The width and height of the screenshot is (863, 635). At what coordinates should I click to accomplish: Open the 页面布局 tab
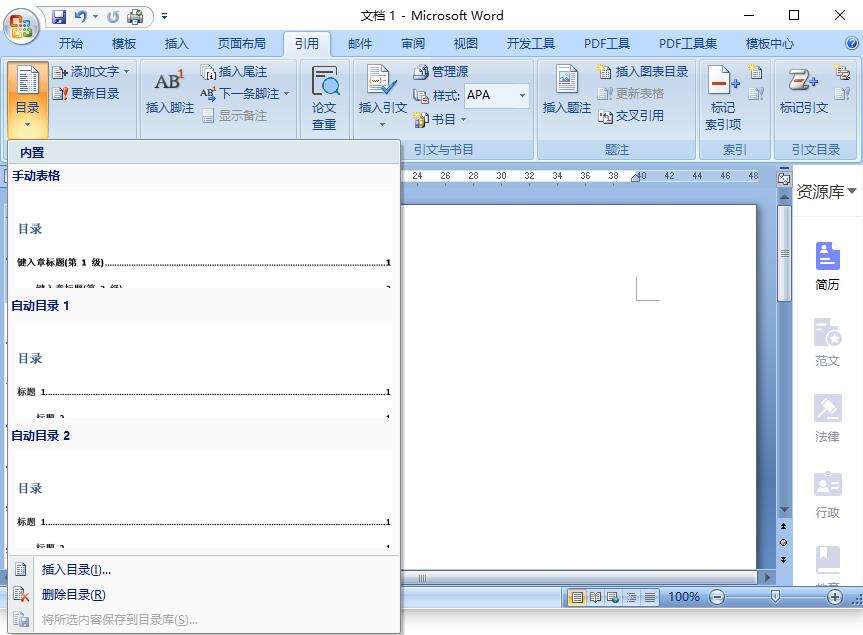(242, 43)
